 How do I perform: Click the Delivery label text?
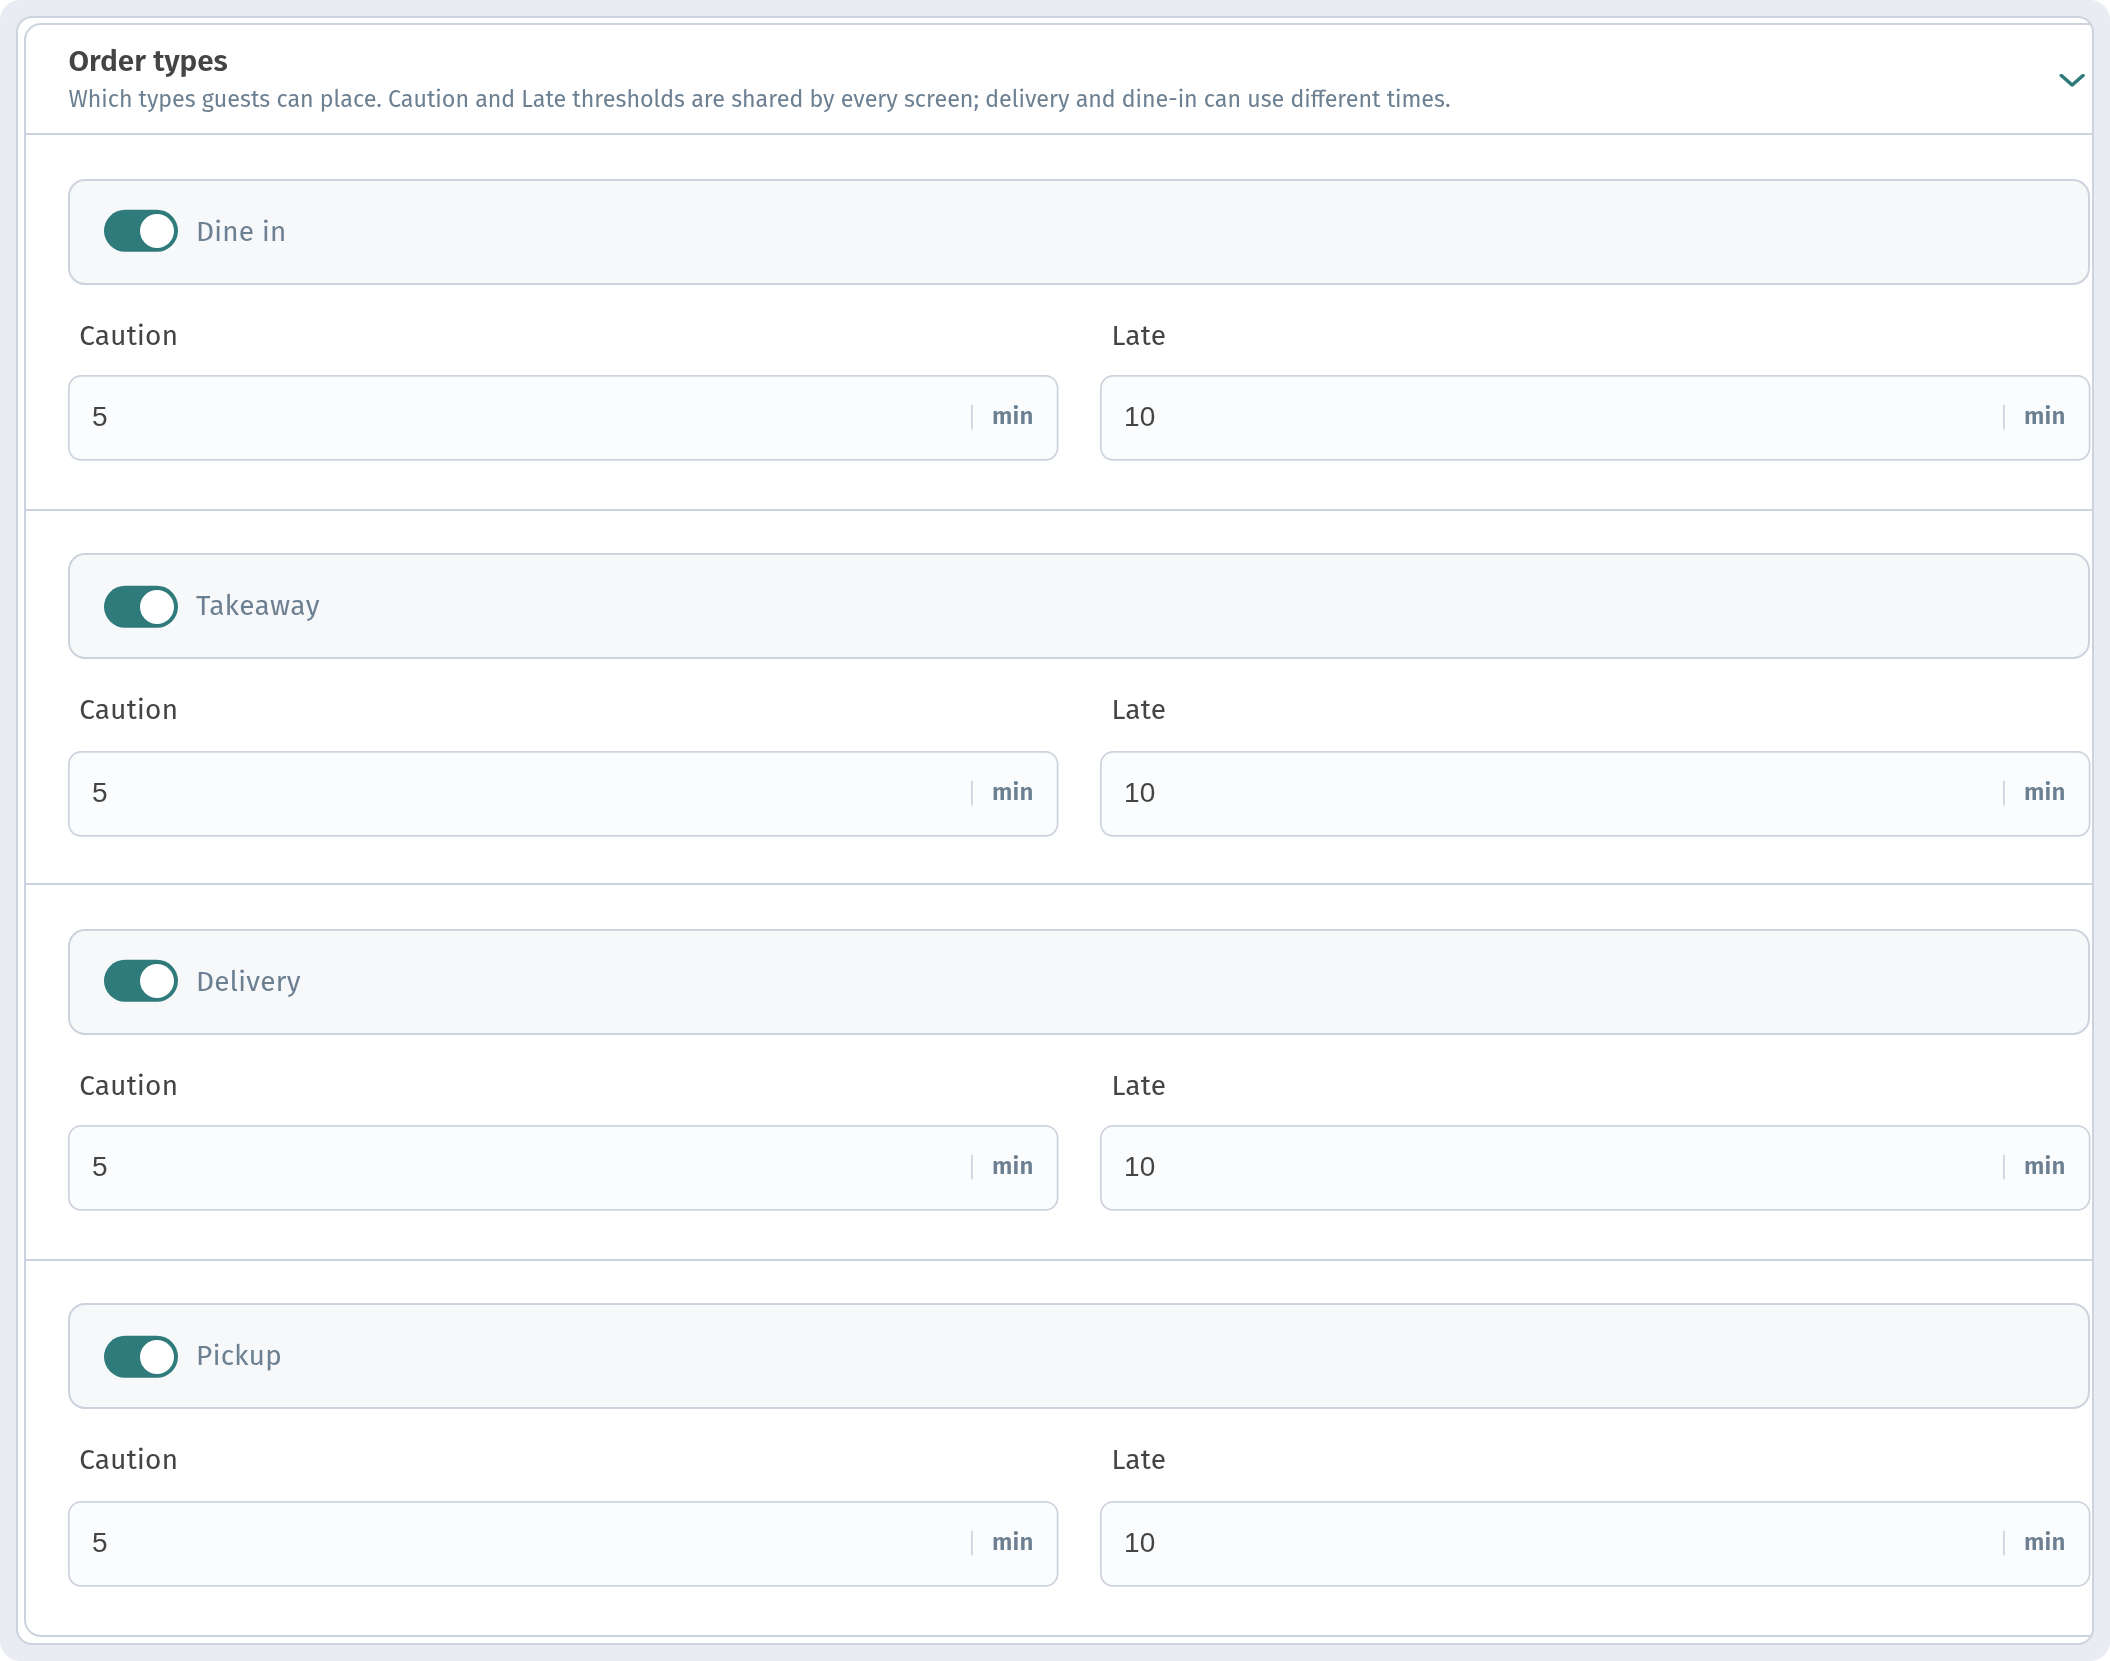click(248, 981)
